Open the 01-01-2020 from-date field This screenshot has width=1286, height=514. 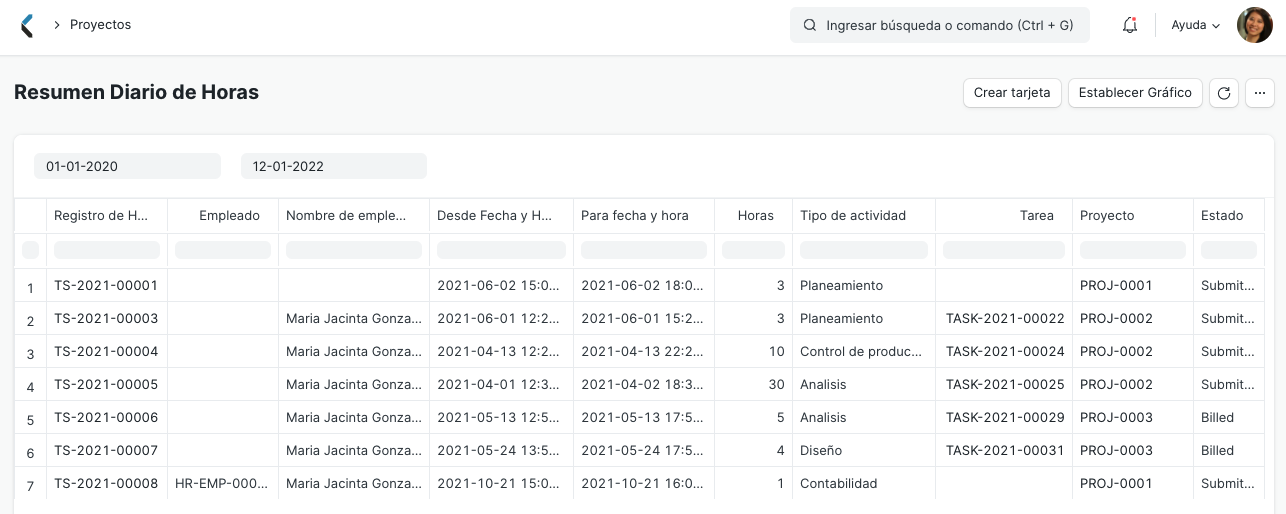[127, 166]
